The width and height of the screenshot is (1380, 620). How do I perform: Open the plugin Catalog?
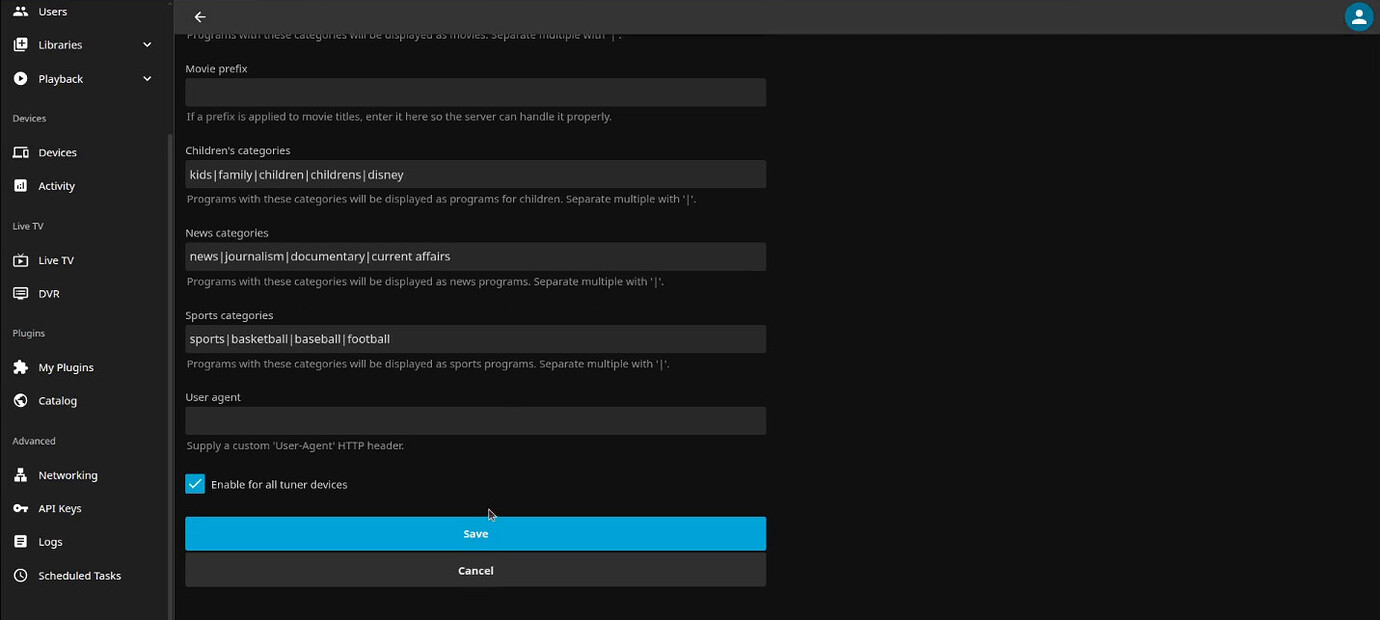(x=57, y=401)
